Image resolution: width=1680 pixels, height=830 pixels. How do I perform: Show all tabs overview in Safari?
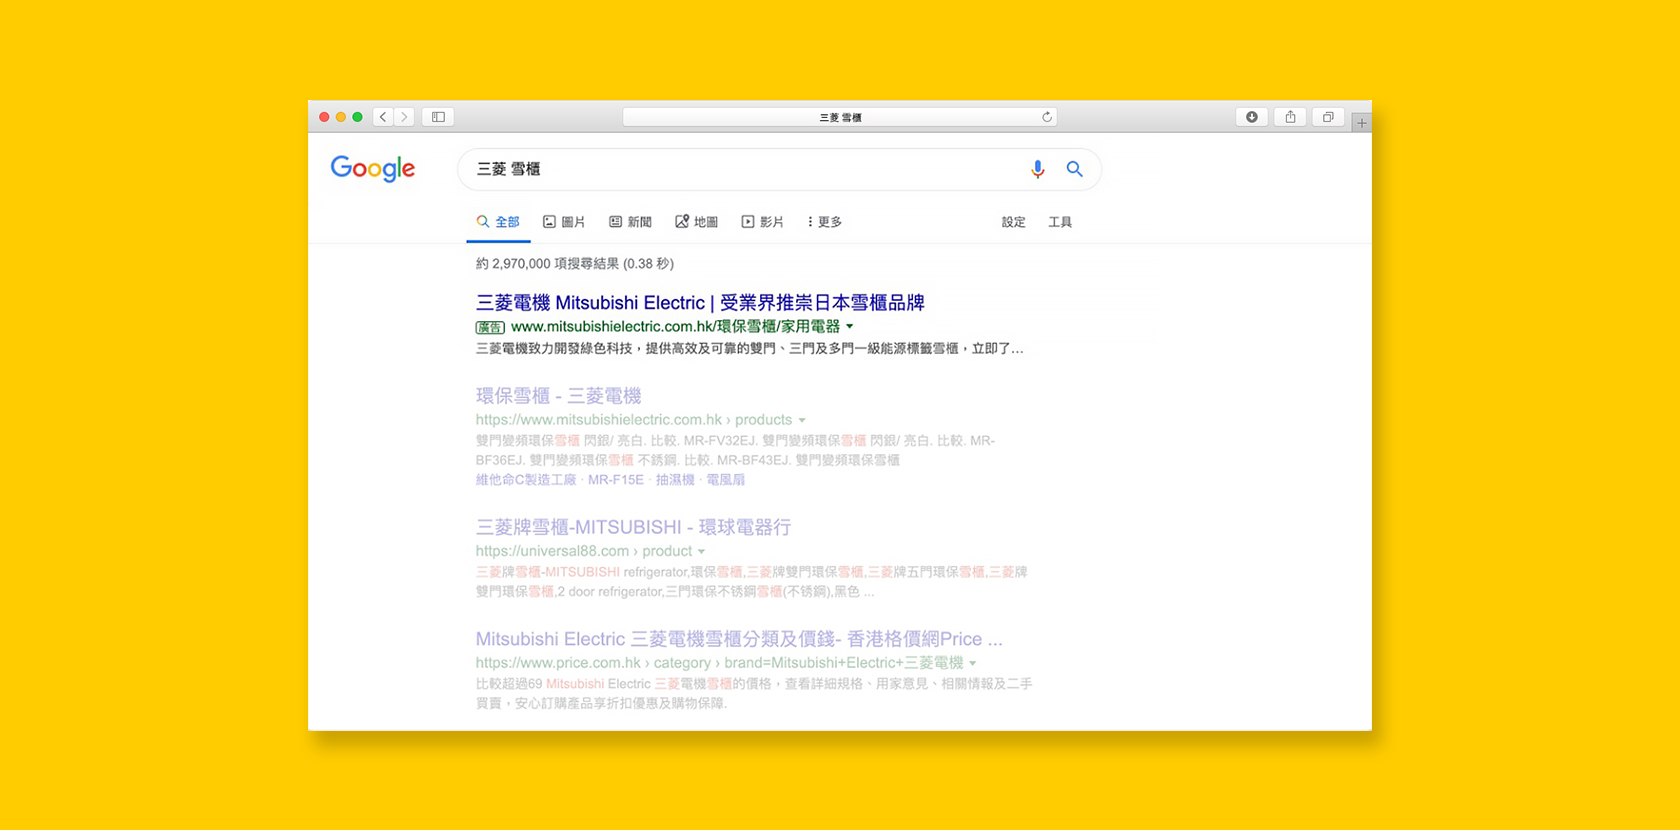1328,117
